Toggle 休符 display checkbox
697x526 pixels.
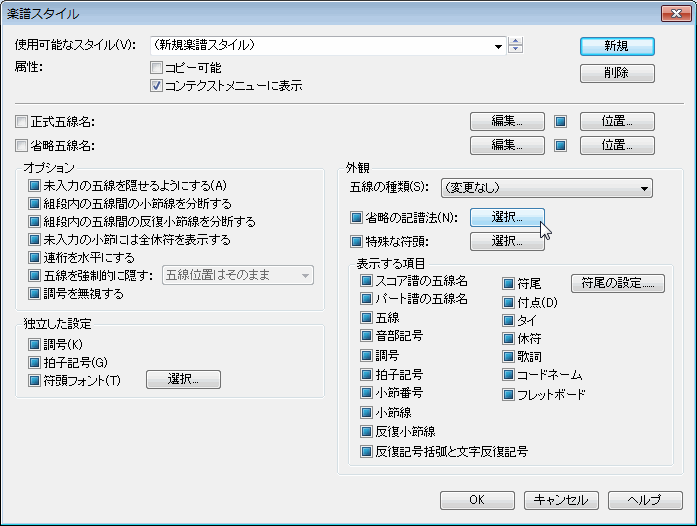(508, 338)
